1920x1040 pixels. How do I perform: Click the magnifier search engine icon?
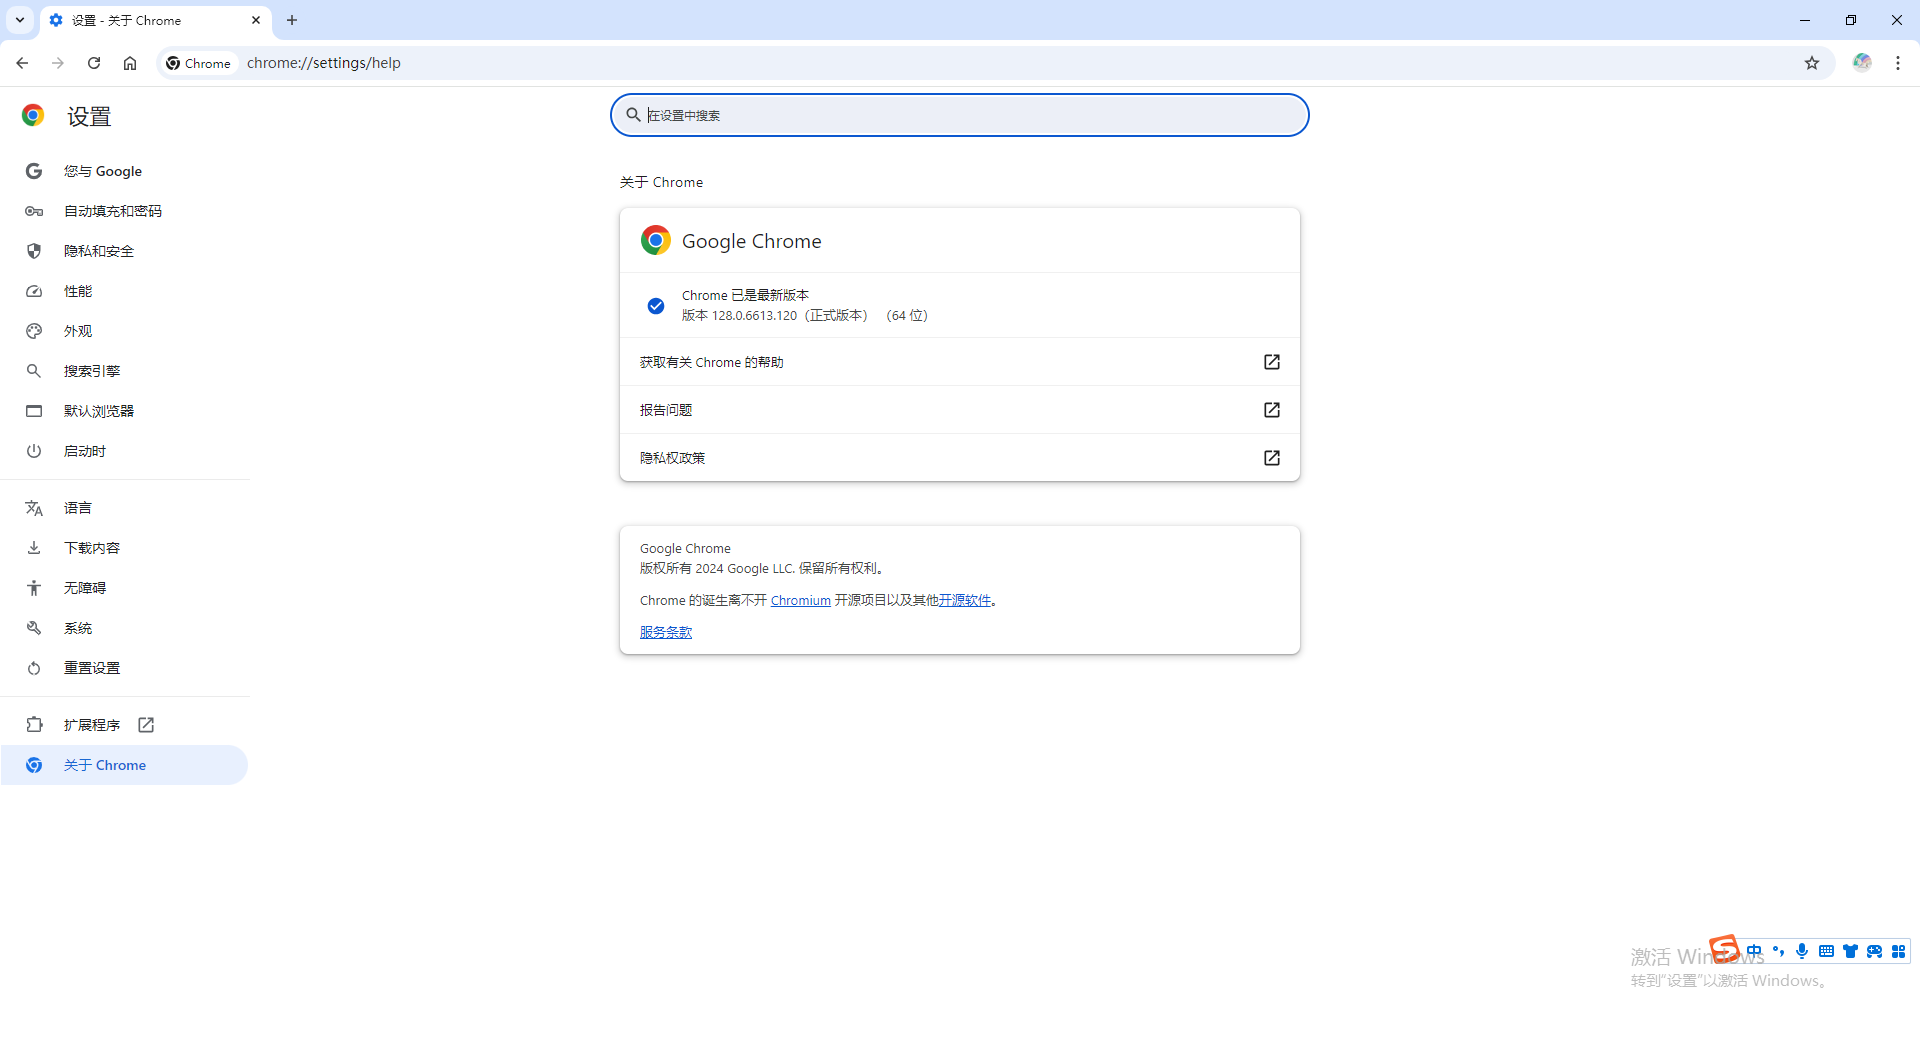pyautogui.click(x=34, y=371)
